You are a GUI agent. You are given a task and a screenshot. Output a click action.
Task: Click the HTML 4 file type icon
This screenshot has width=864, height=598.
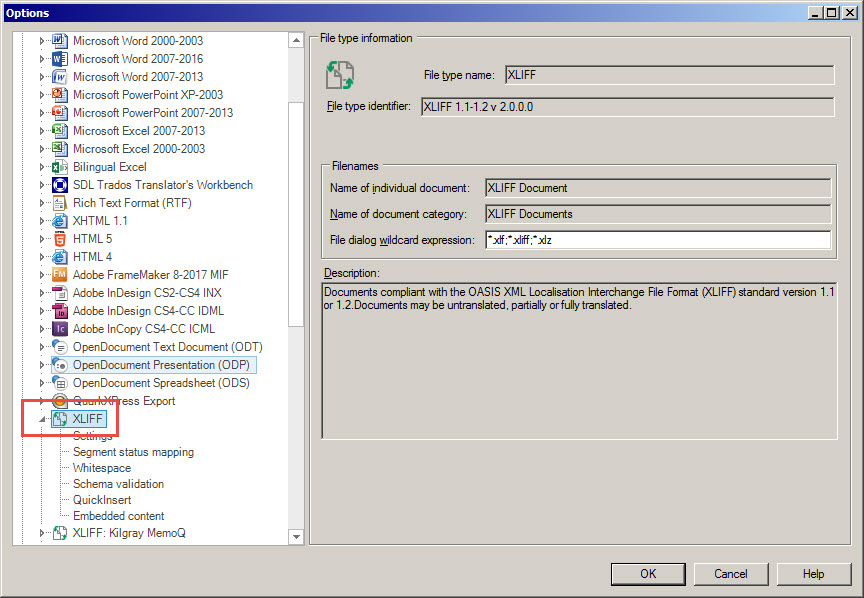pyautogui.click(x=60, y=257)
